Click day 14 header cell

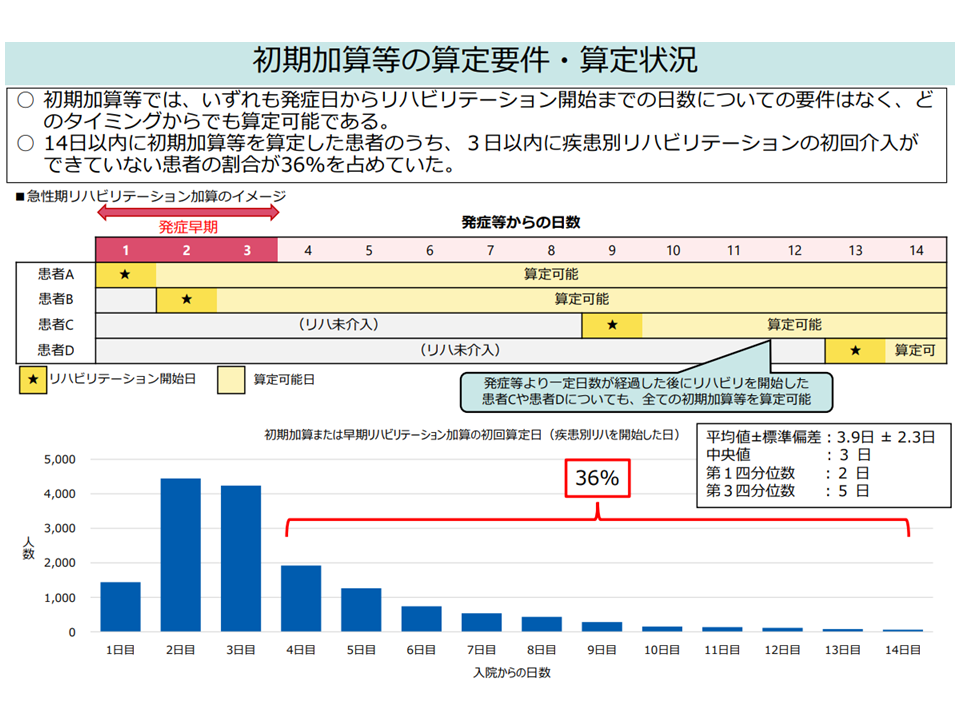(x=916, y=250)
